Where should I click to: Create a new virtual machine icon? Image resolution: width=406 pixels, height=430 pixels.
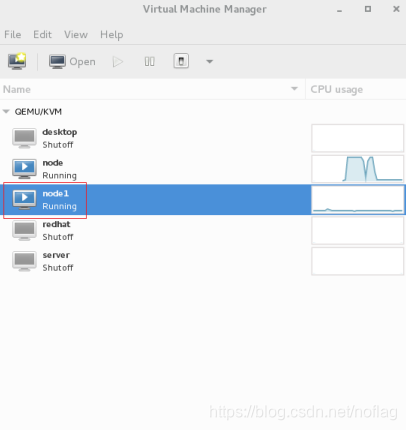17,61
